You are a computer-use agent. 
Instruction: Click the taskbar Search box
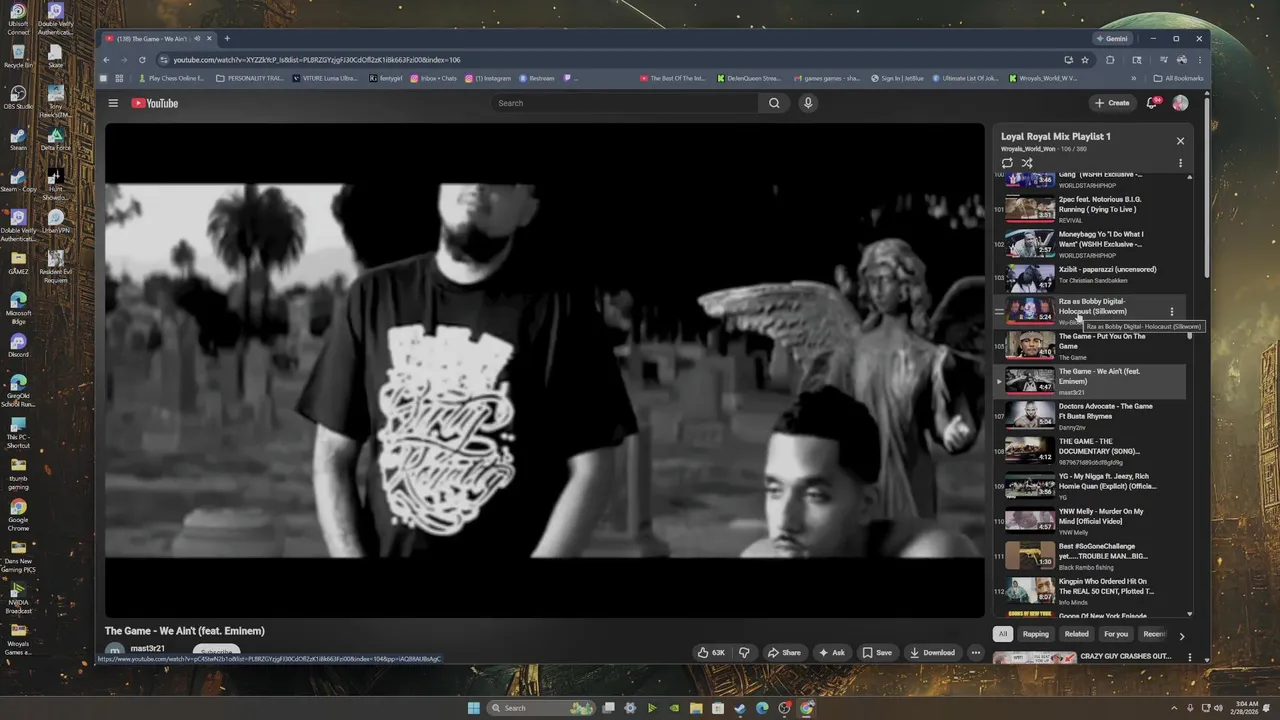(541, 708)
